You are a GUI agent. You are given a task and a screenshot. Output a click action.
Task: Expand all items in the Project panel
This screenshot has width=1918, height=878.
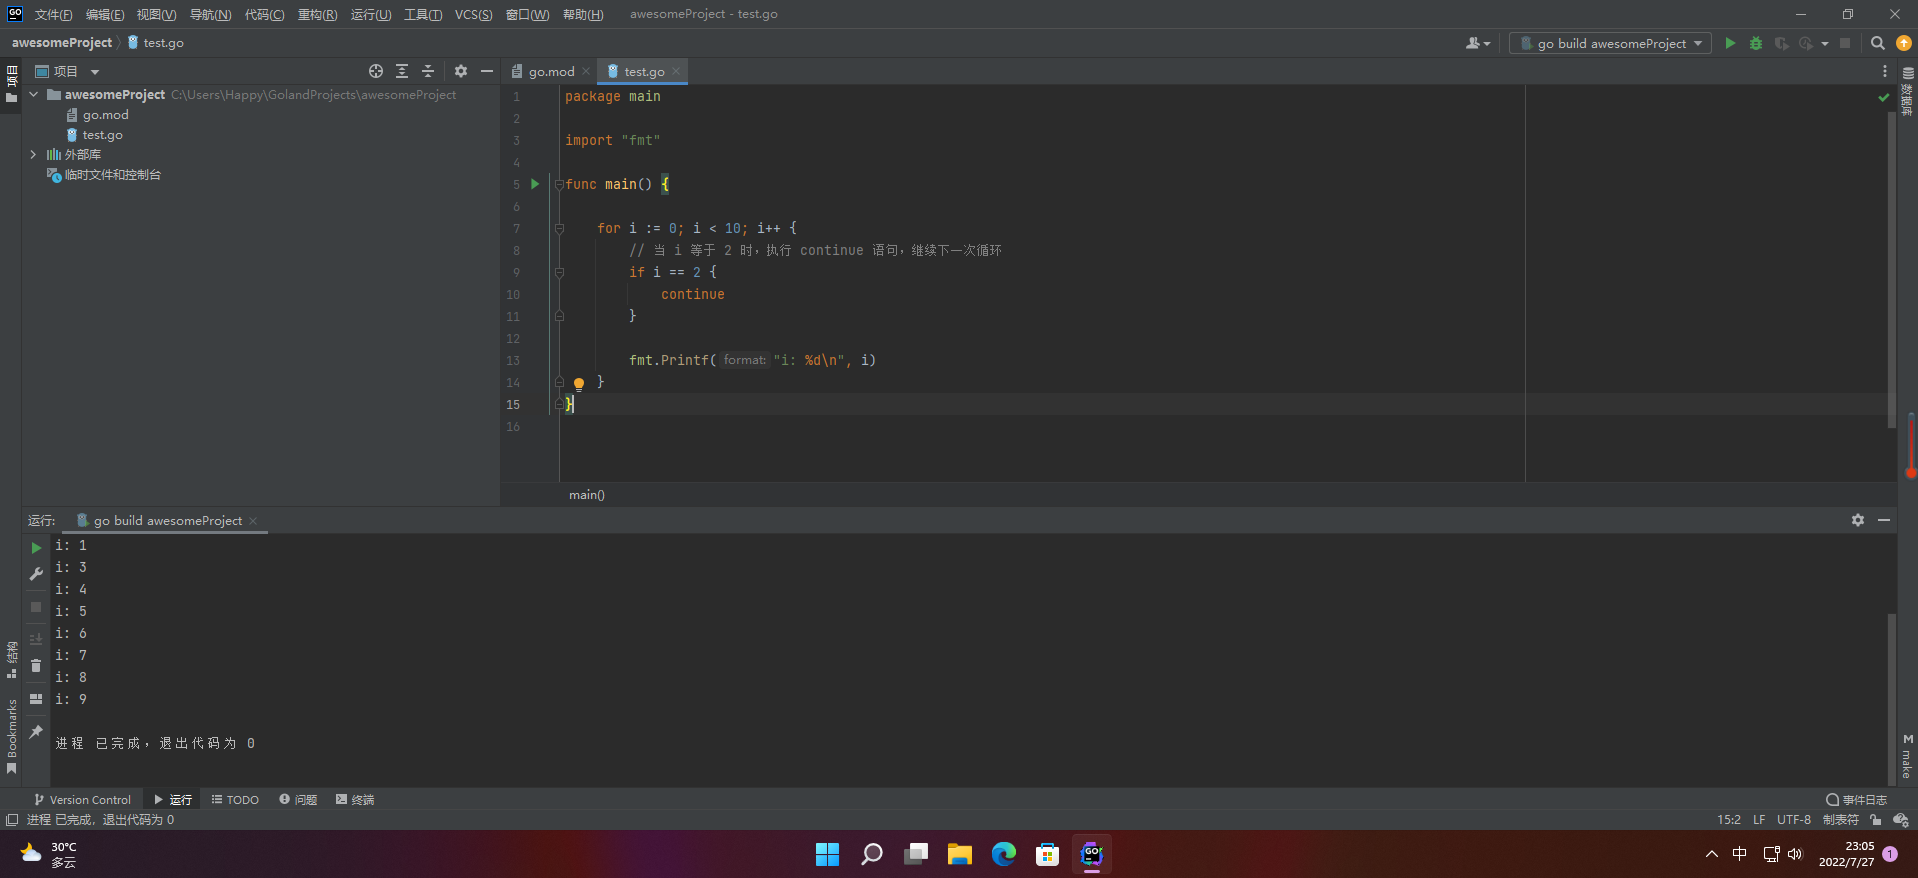402,71
